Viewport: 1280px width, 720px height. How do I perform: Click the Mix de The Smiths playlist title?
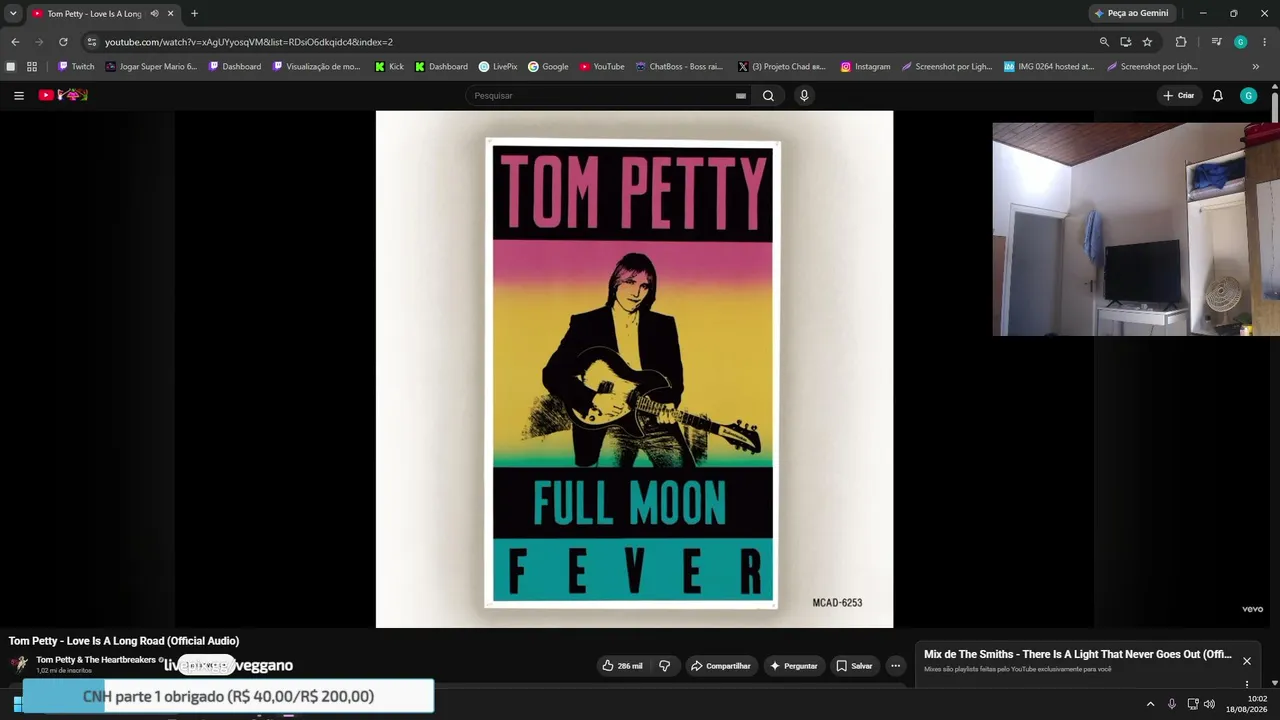1078,655
